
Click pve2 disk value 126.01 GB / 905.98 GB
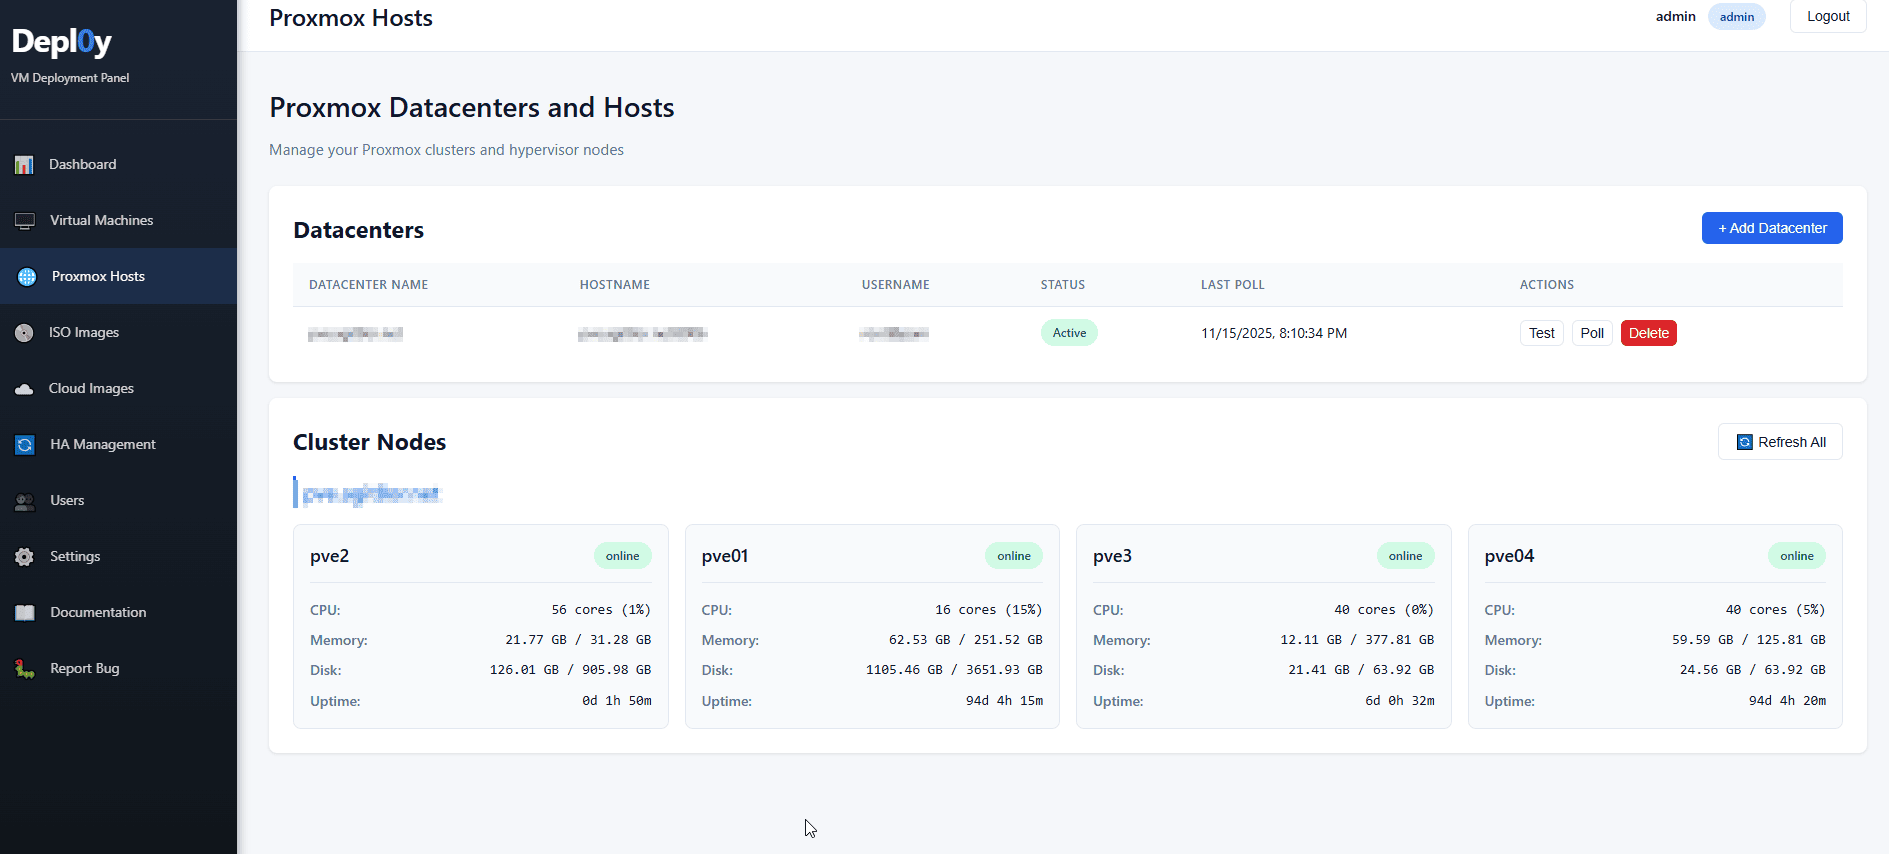[570, 670]
